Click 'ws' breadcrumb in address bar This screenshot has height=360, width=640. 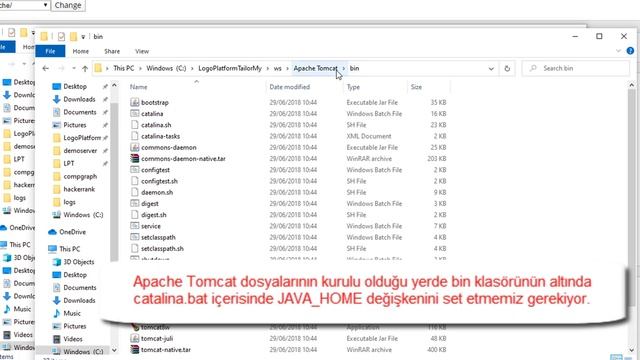(278, 68)
